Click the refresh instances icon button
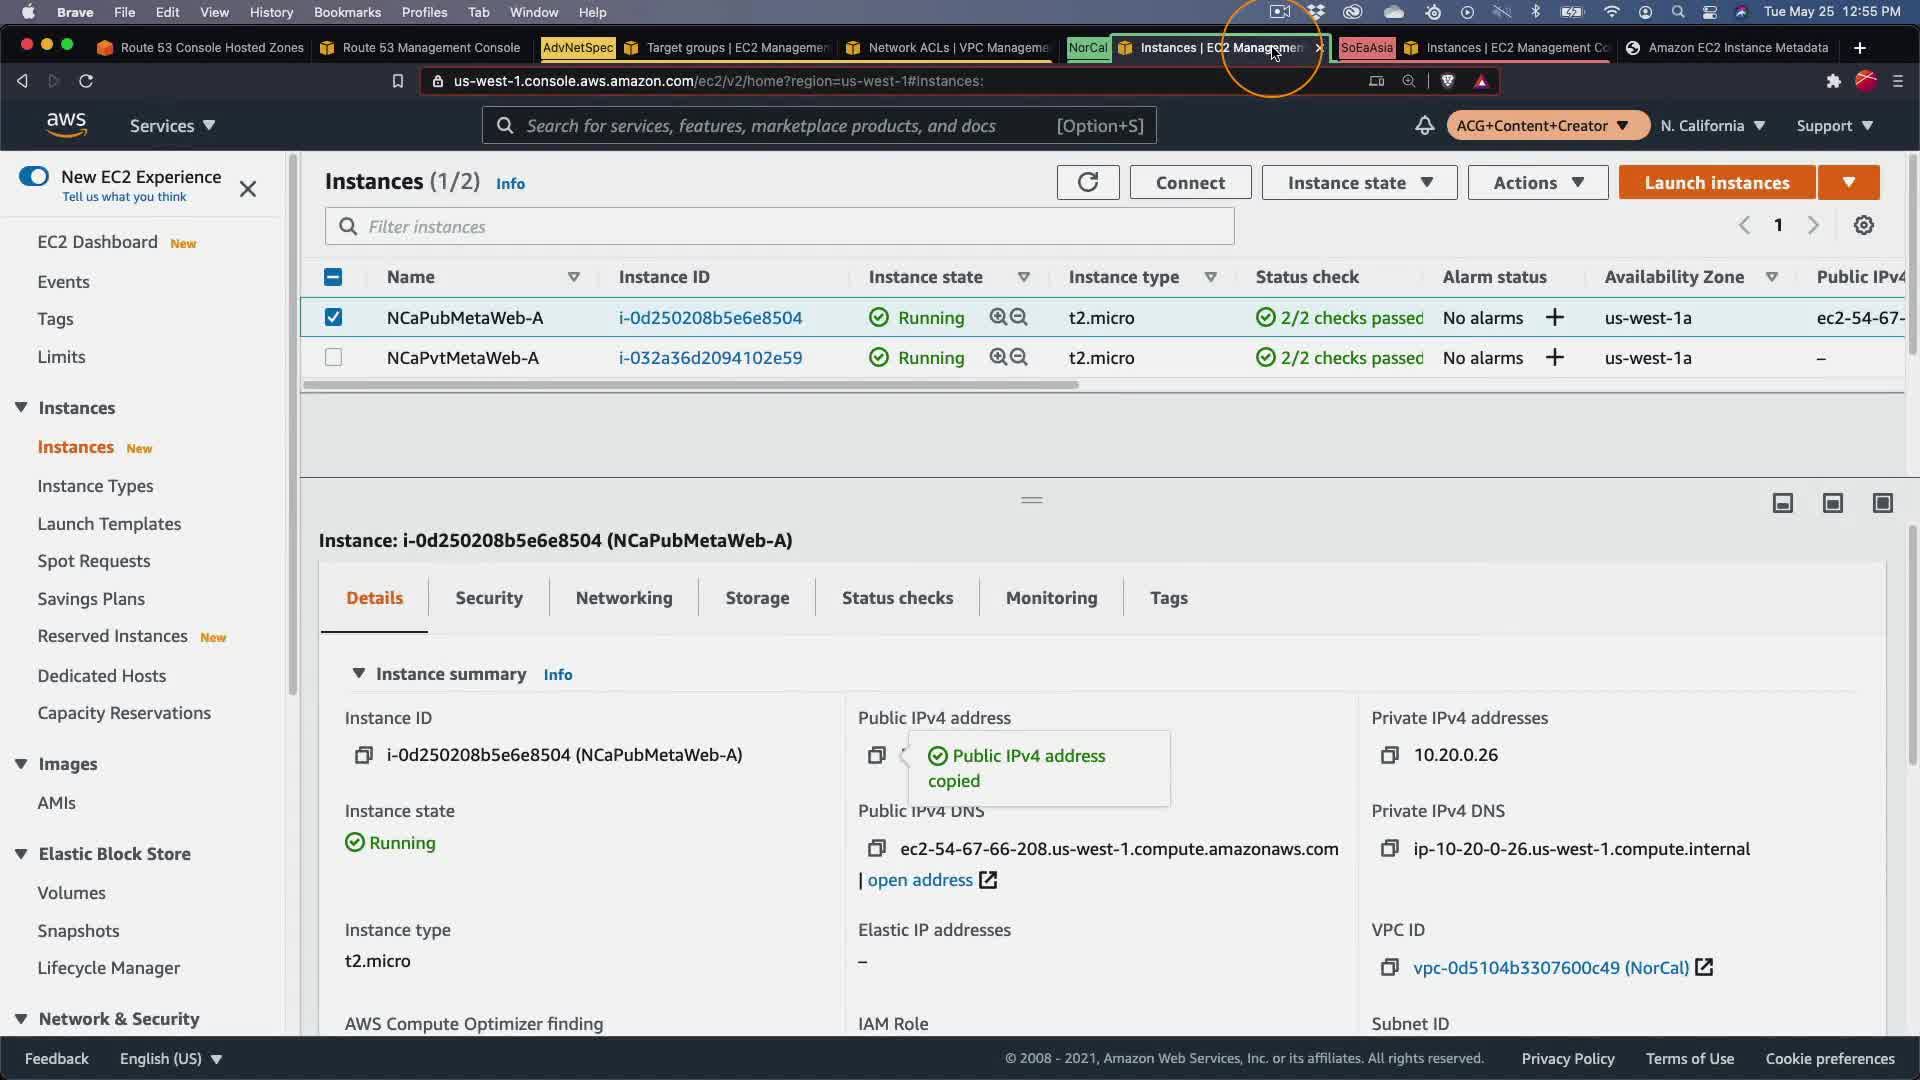 click(x=1087, y=182)
